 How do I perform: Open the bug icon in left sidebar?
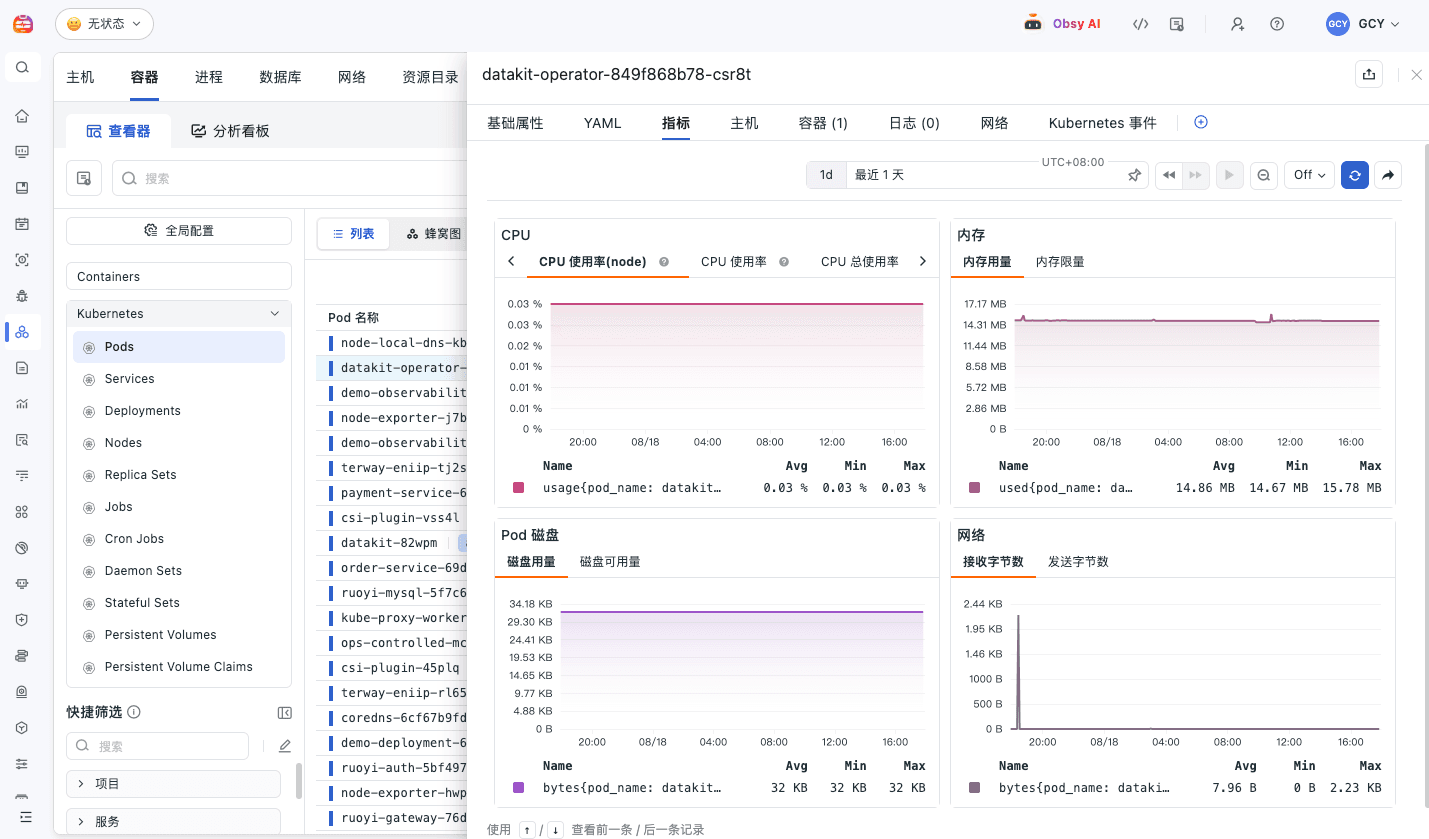(22, 296)
